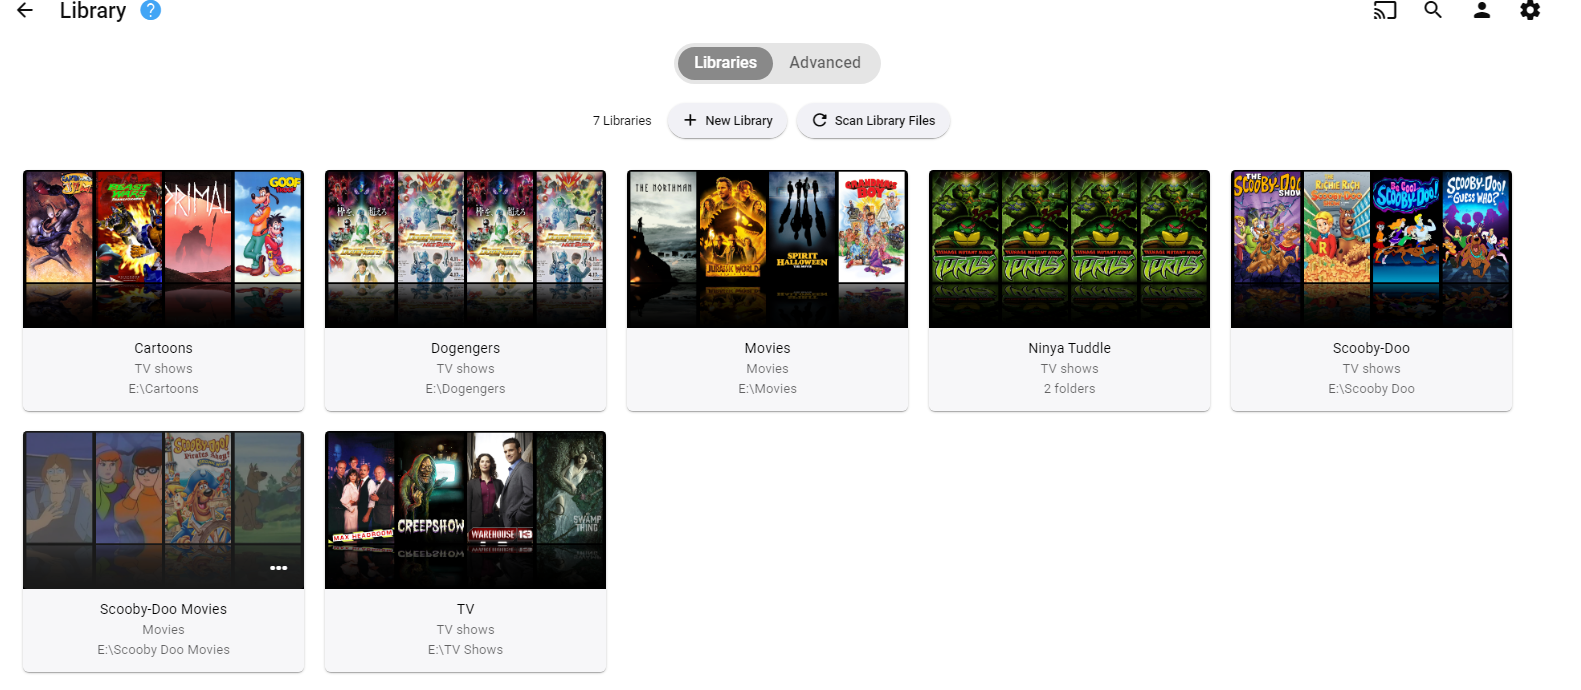Open the Cartoons library thumbnail
Screen dimensions: 1581x690
163,249
